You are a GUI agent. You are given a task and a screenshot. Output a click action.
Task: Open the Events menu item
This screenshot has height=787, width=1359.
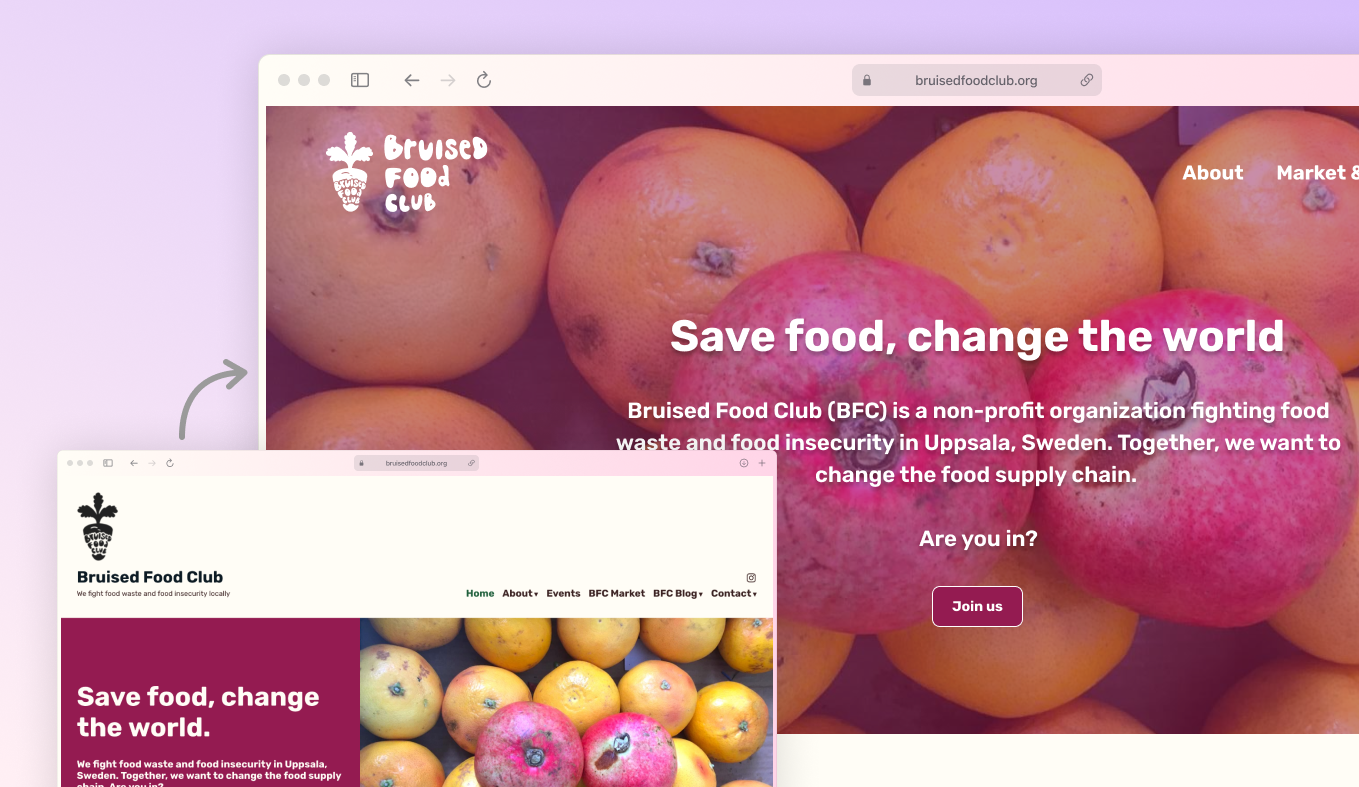563,594
